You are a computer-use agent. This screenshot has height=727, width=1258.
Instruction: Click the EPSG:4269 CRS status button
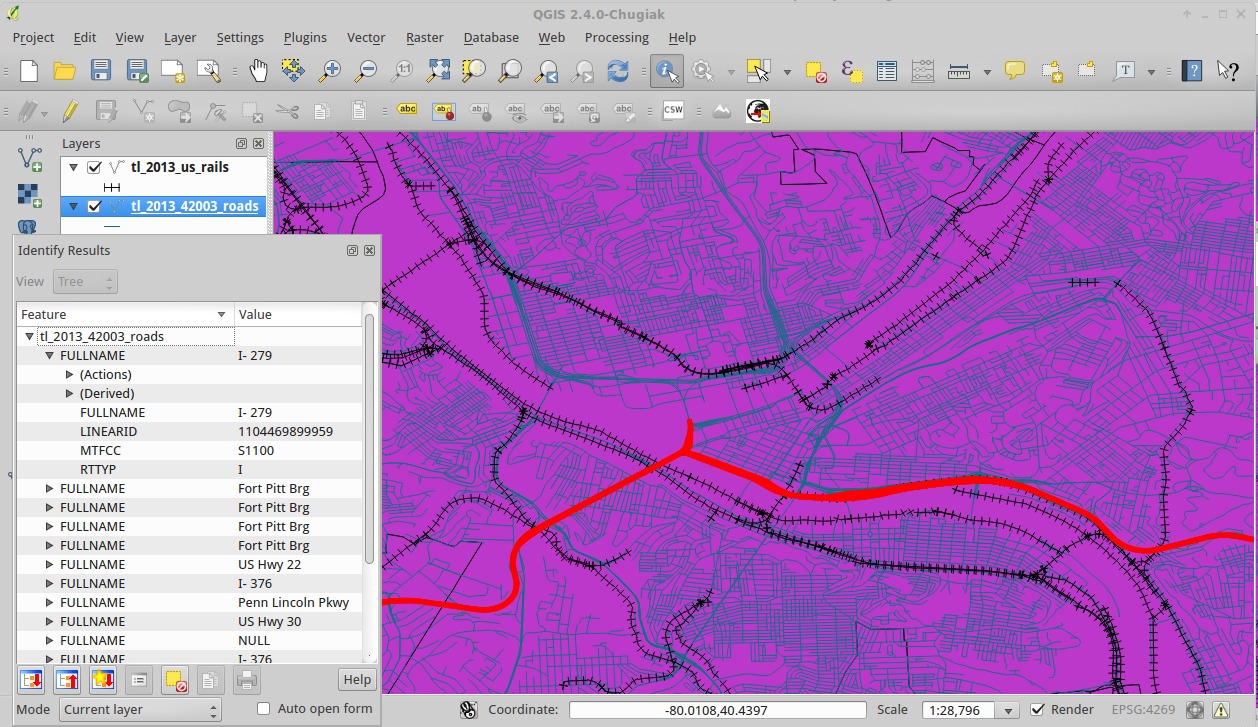1142,710
